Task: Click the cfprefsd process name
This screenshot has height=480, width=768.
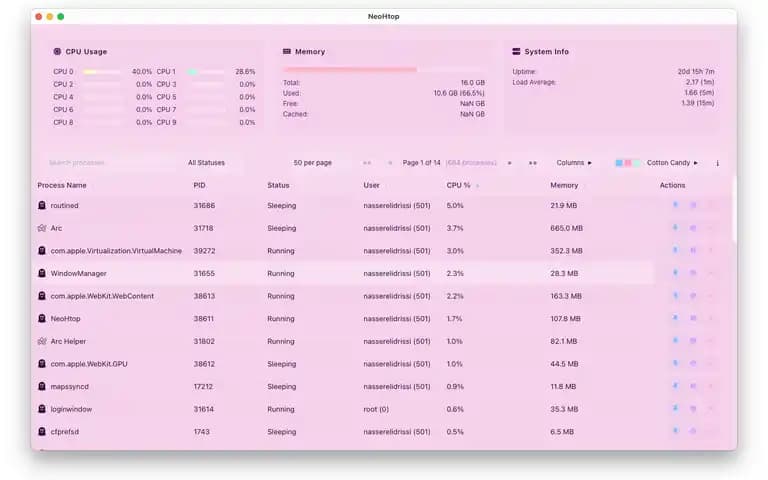Action: [x=65, y=431]
